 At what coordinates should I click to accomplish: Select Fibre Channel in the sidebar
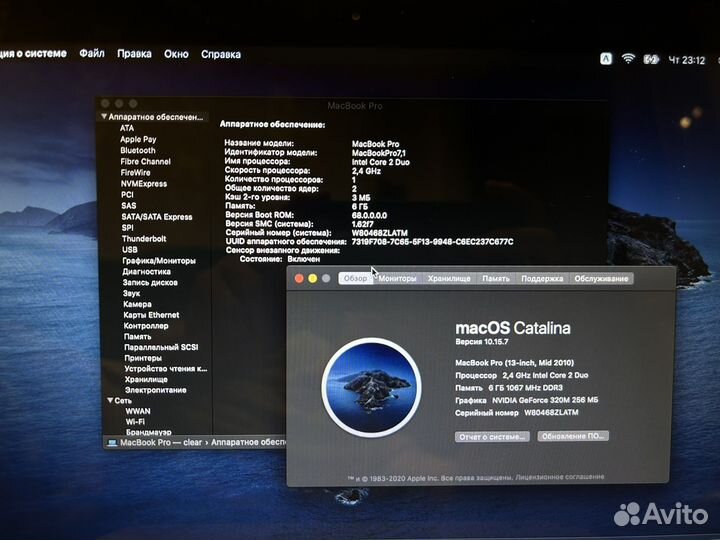point(146,162)
